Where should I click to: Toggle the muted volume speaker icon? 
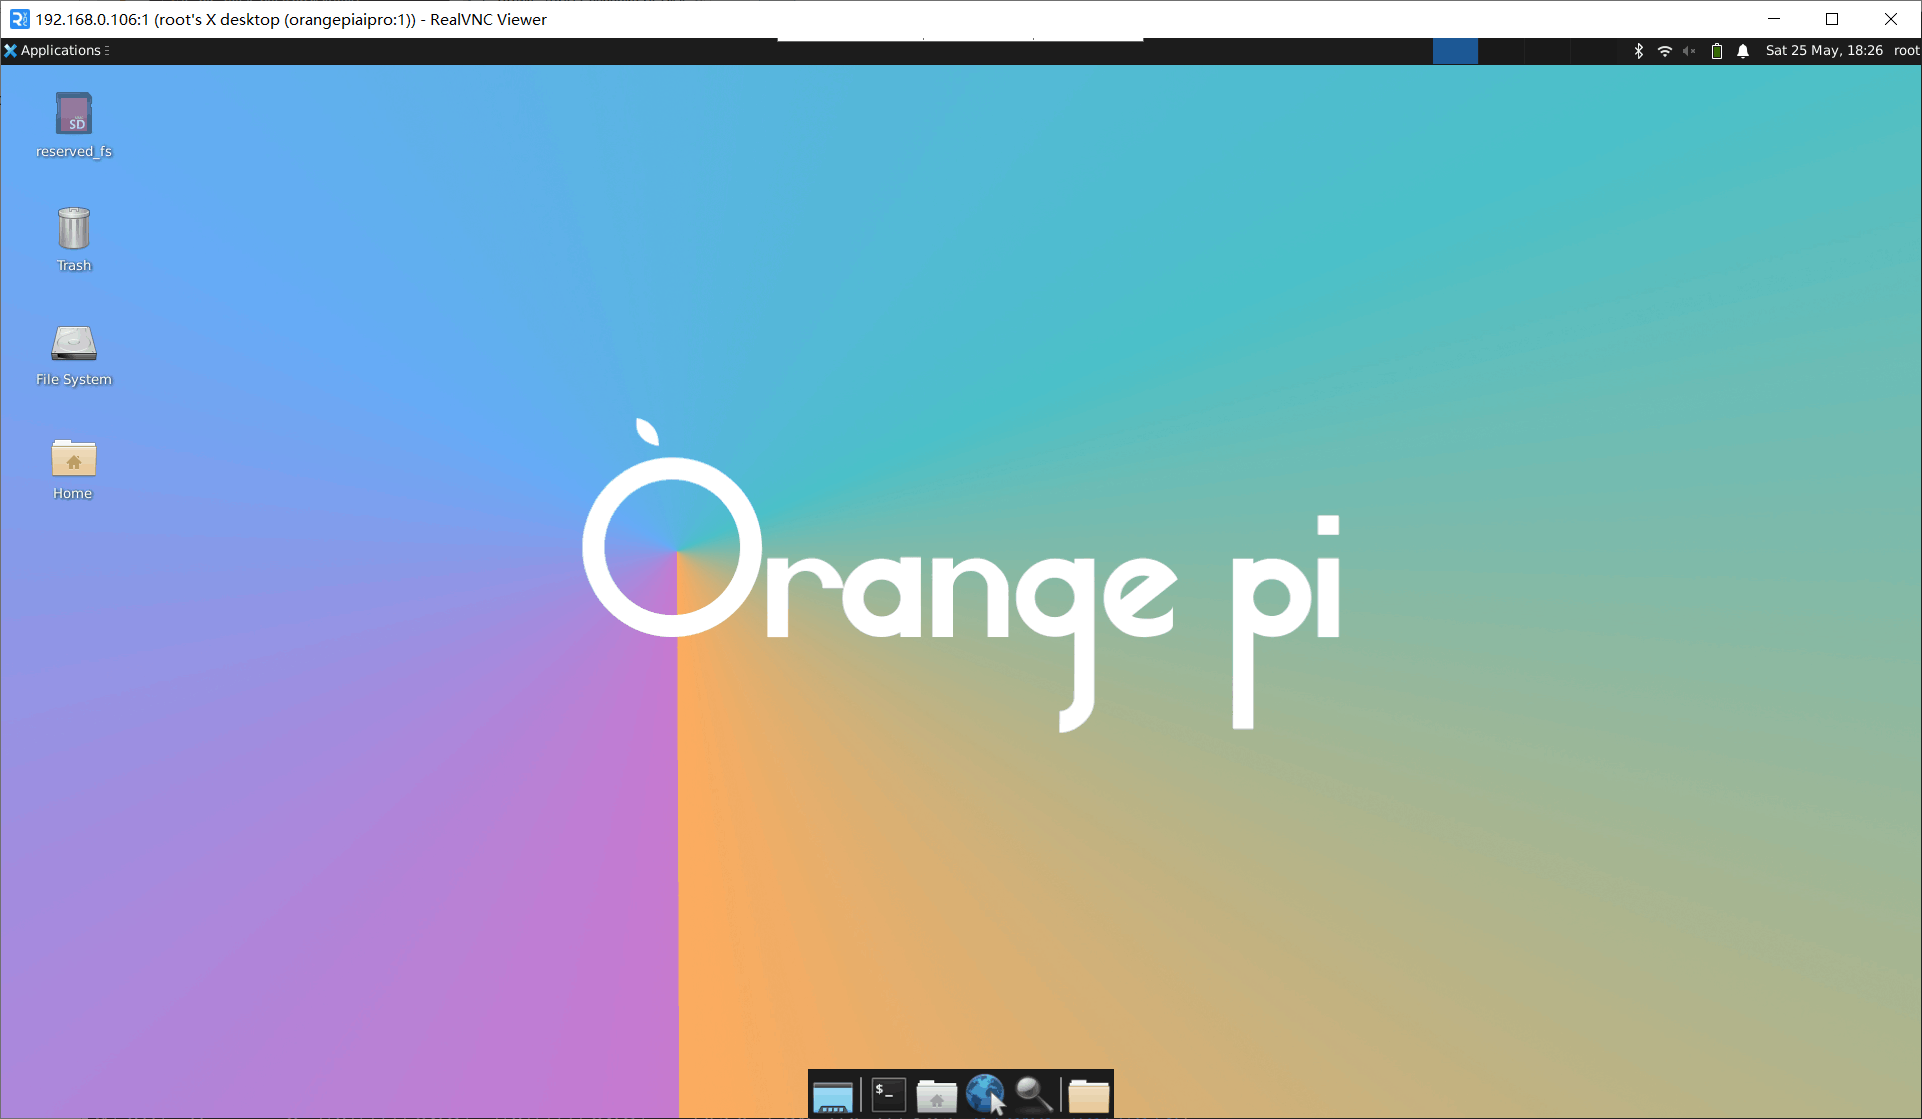1689,51
